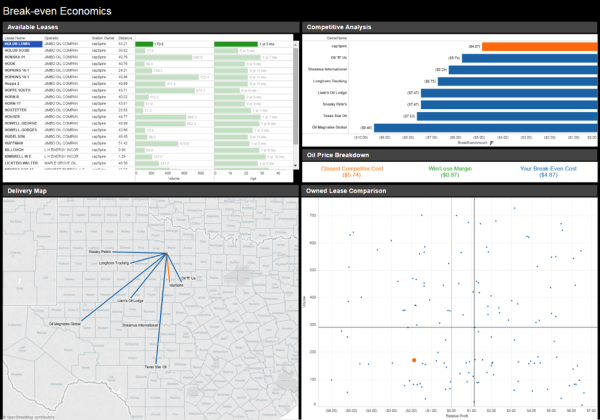Click the Age axis title under Available Leases
The height and width of the screenshot is (420, 600).
253,179
